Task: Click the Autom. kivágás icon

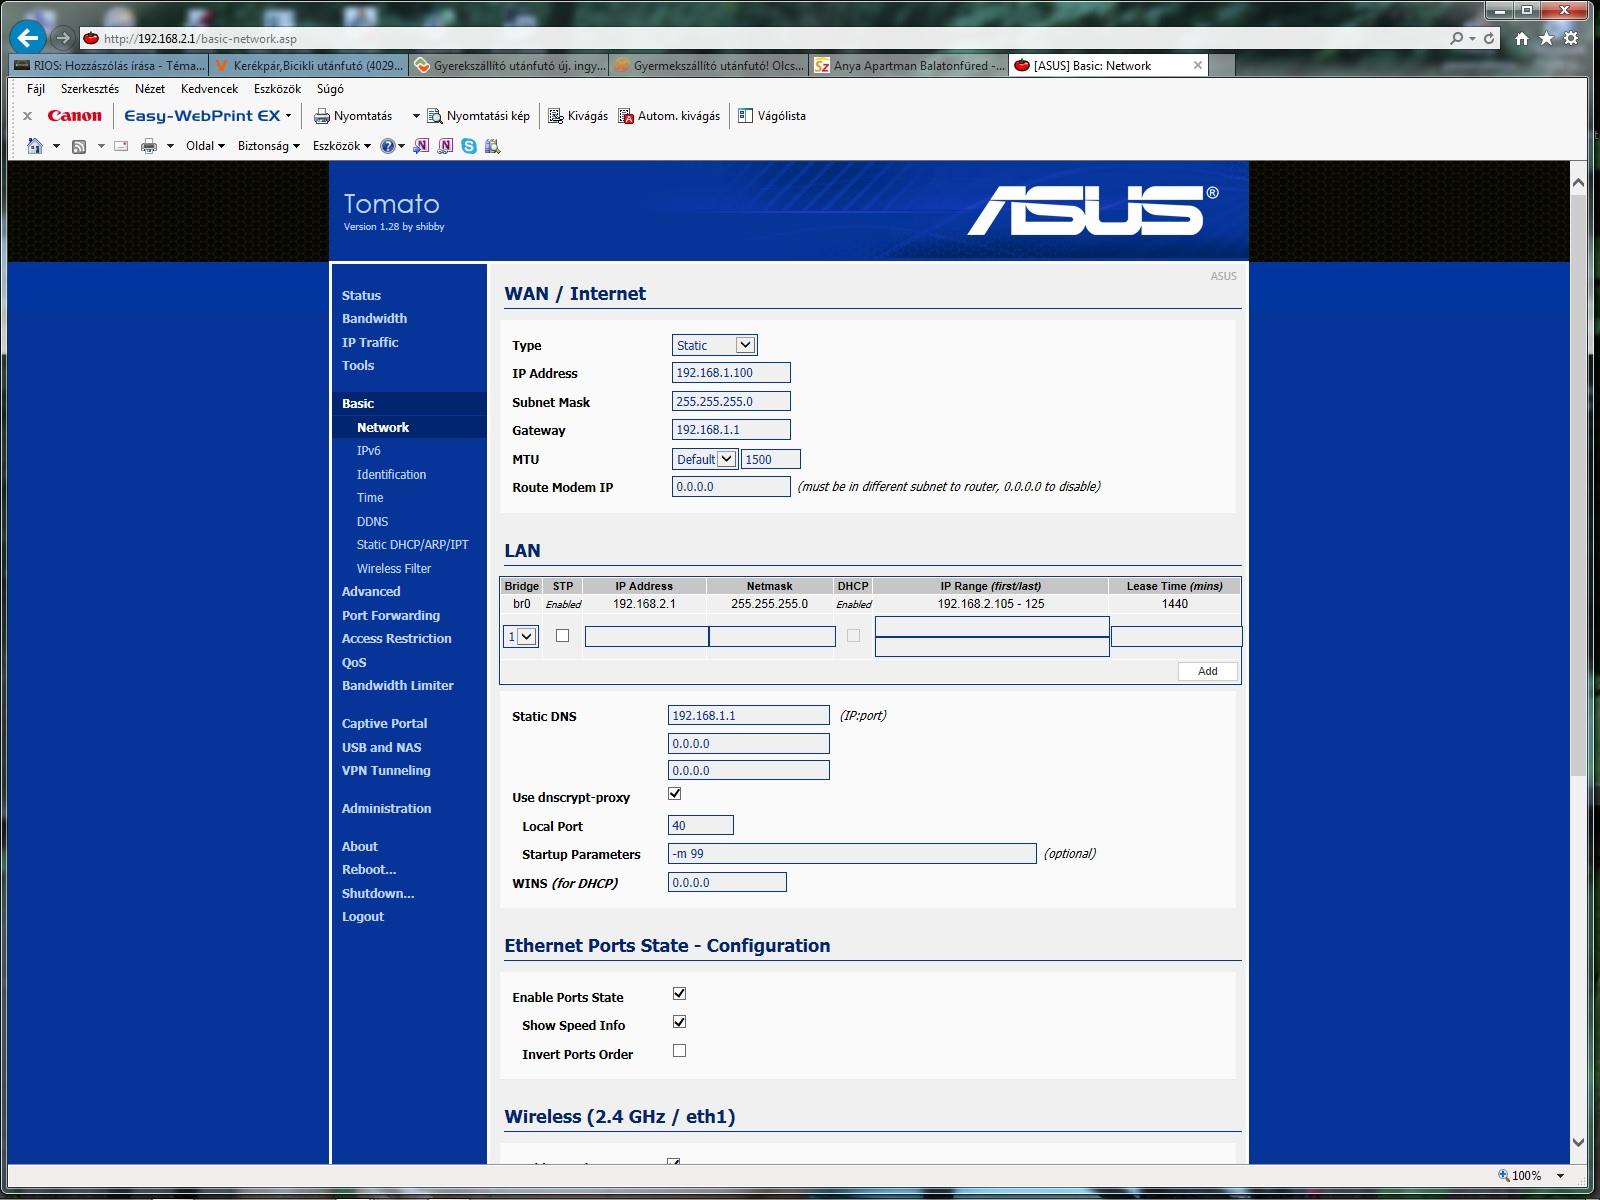Action: pos(626,116)
